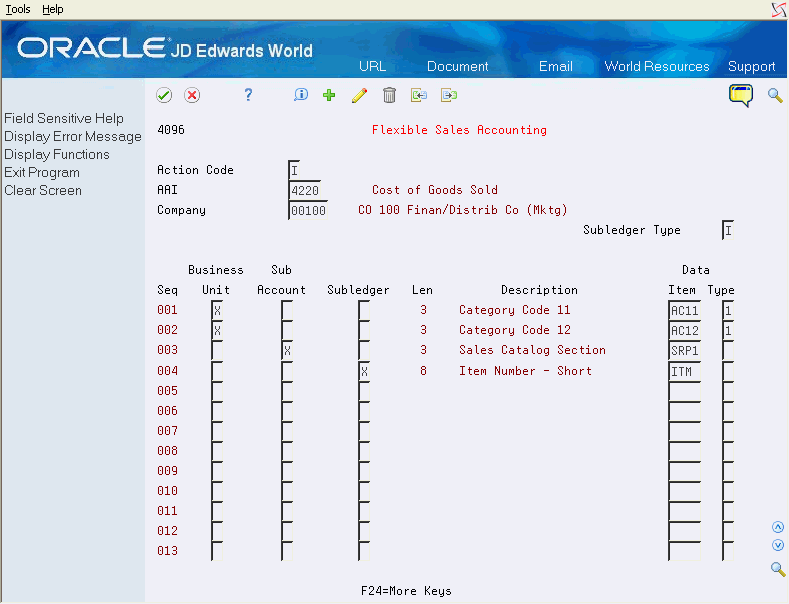The image size is (789, 604).
Task: Click Category Code 12 description
Action: [514, 330]
